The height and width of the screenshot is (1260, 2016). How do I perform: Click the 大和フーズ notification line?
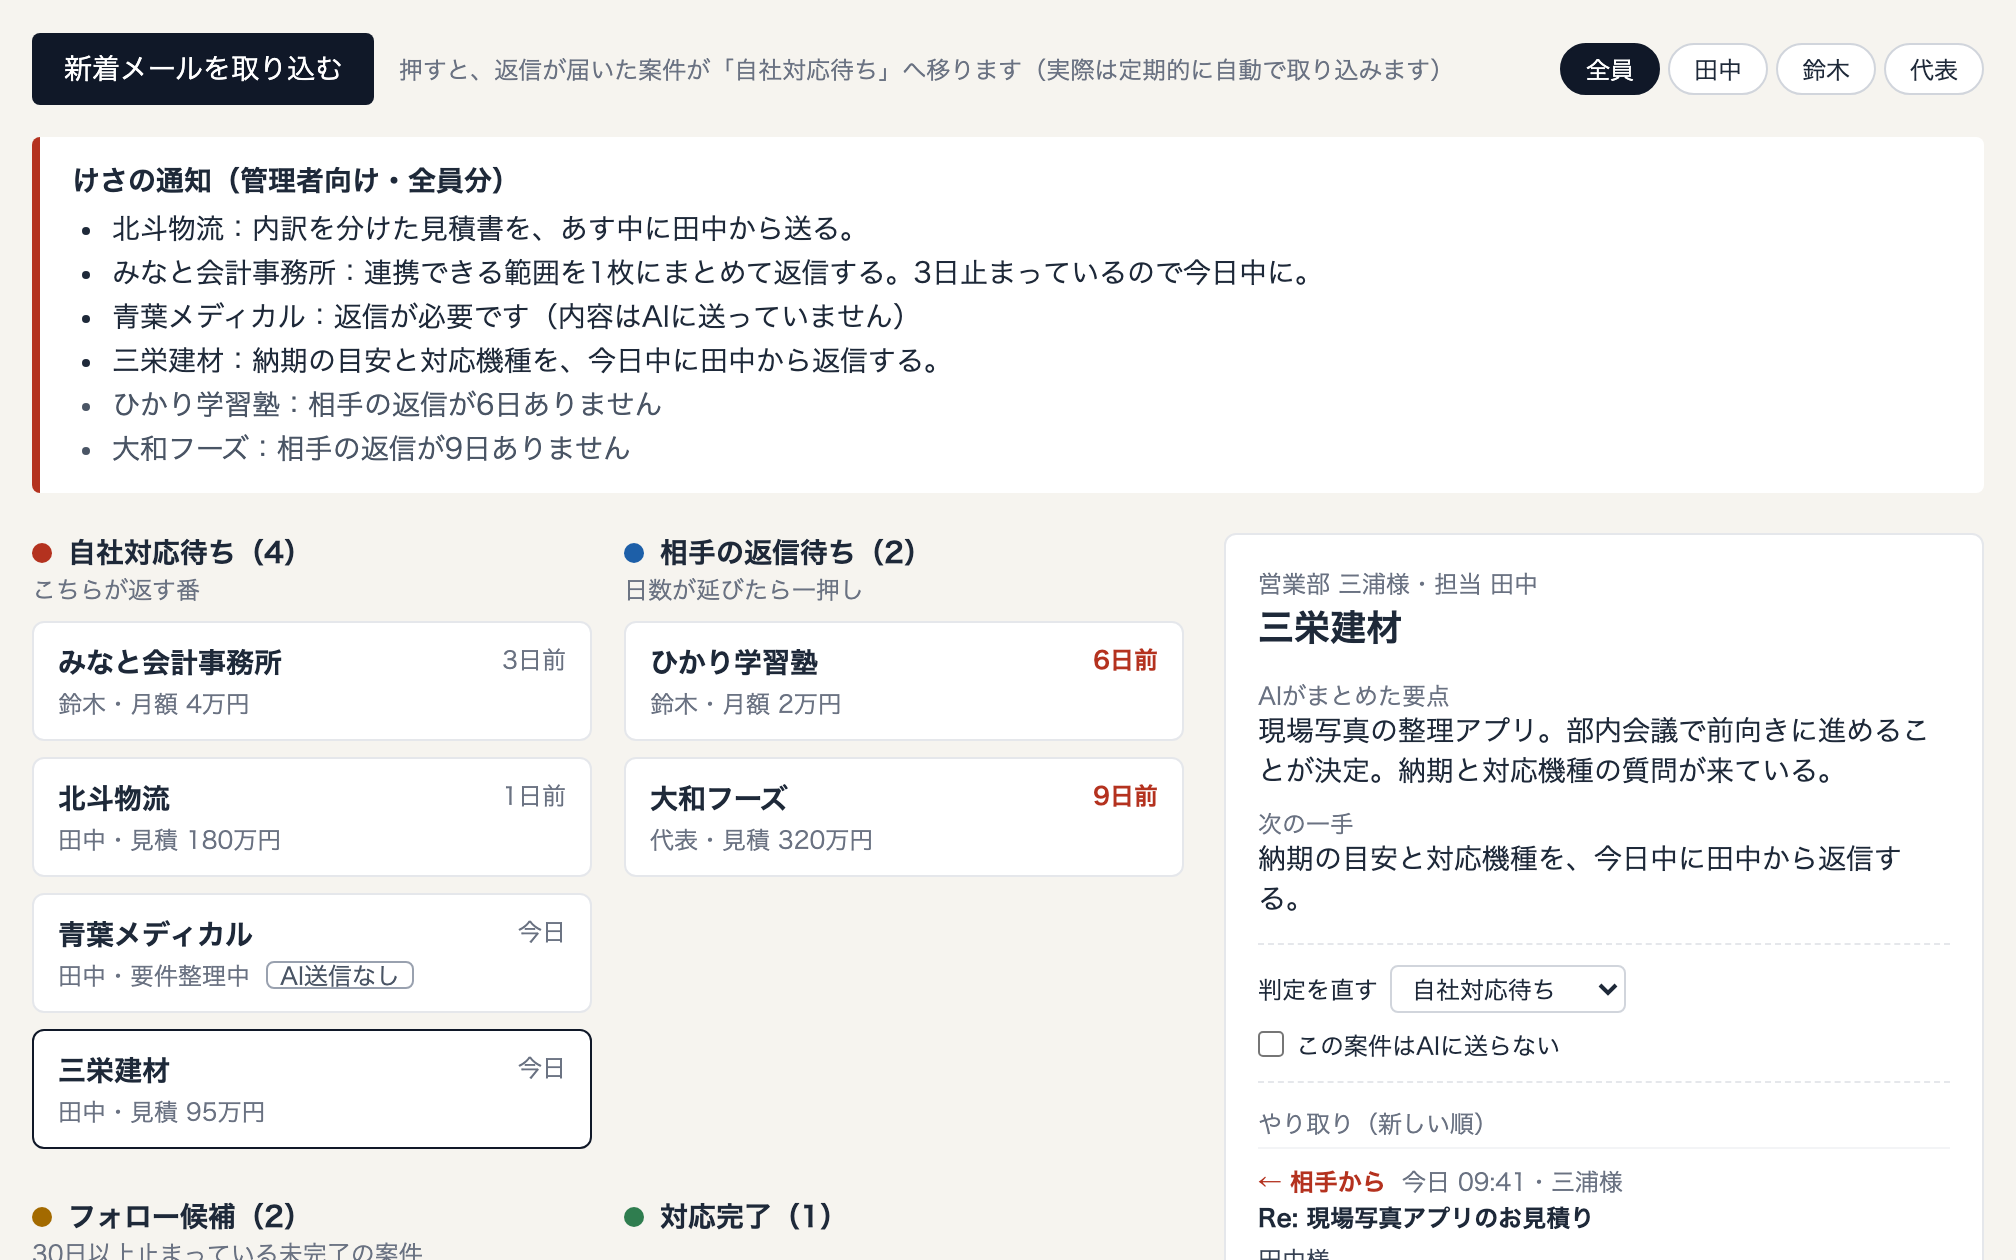[371, 448]
